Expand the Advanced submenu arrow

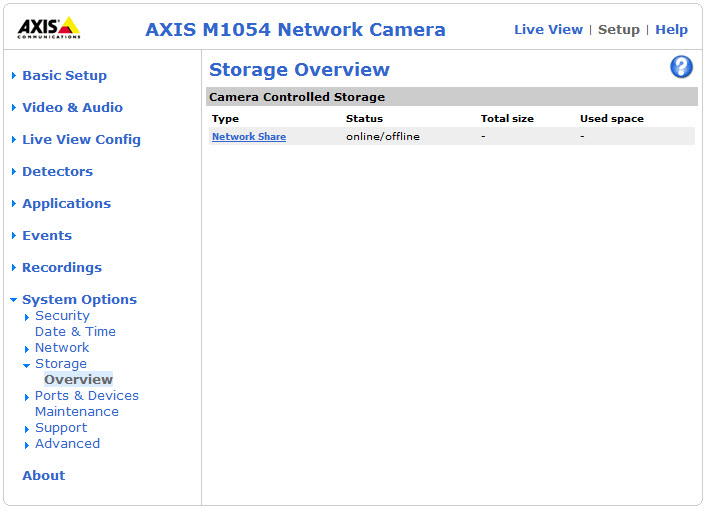click(27, 445)
